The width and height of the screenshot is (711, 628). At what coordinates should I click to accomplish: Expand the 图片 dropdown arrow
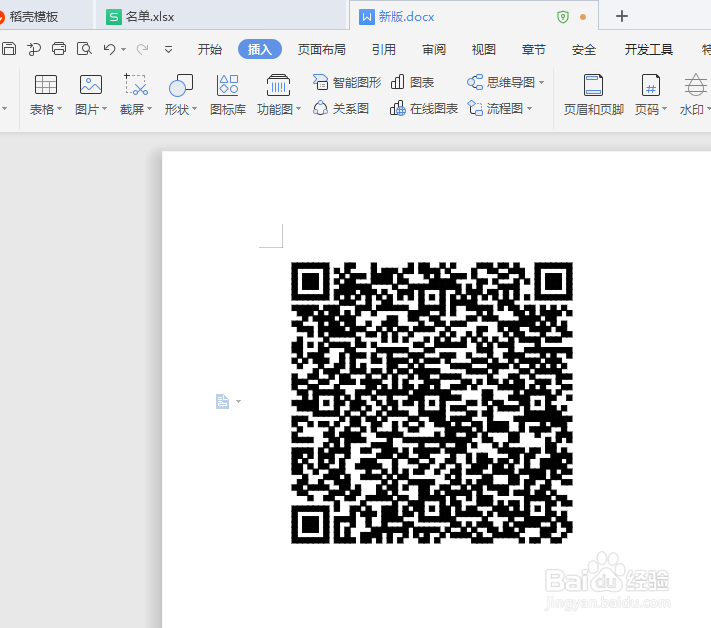(104, 109)
